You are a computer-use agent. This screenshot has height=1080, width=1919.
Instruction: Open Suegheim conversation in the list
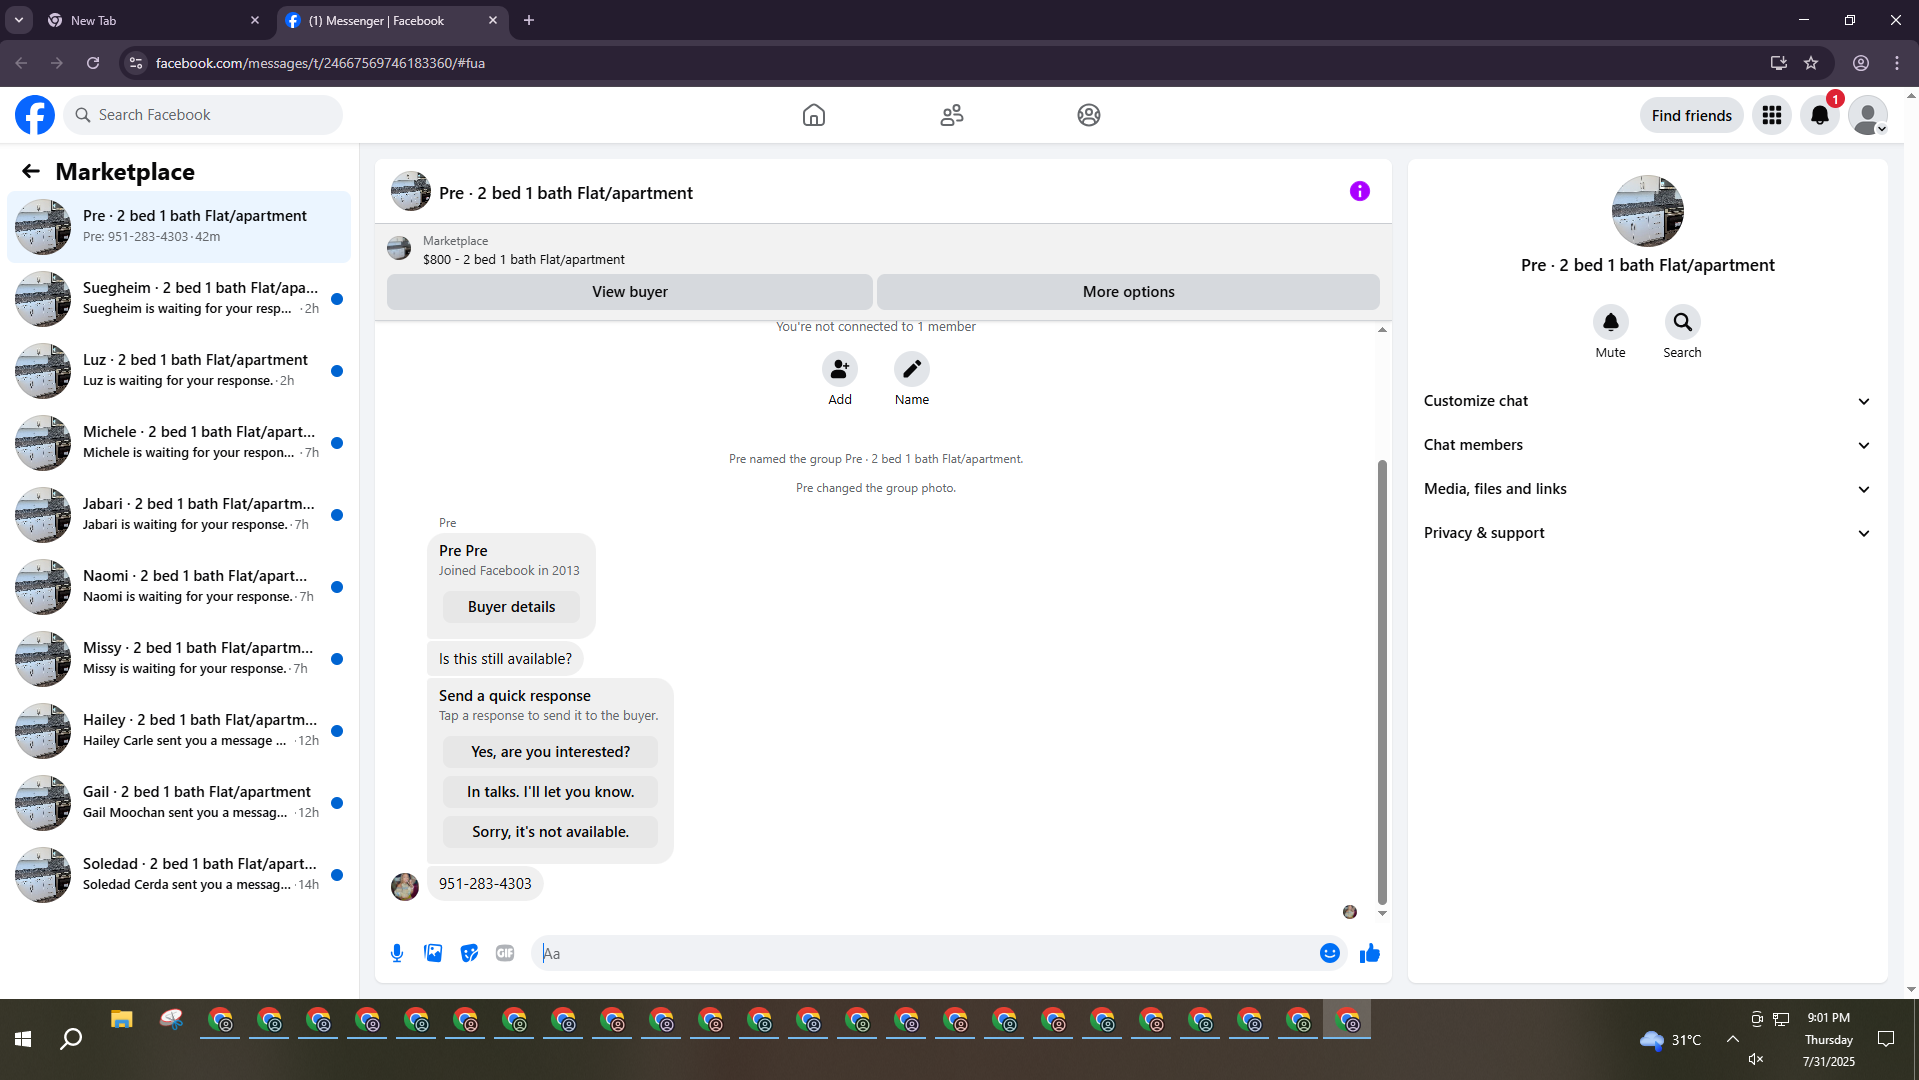click(179, 299)
